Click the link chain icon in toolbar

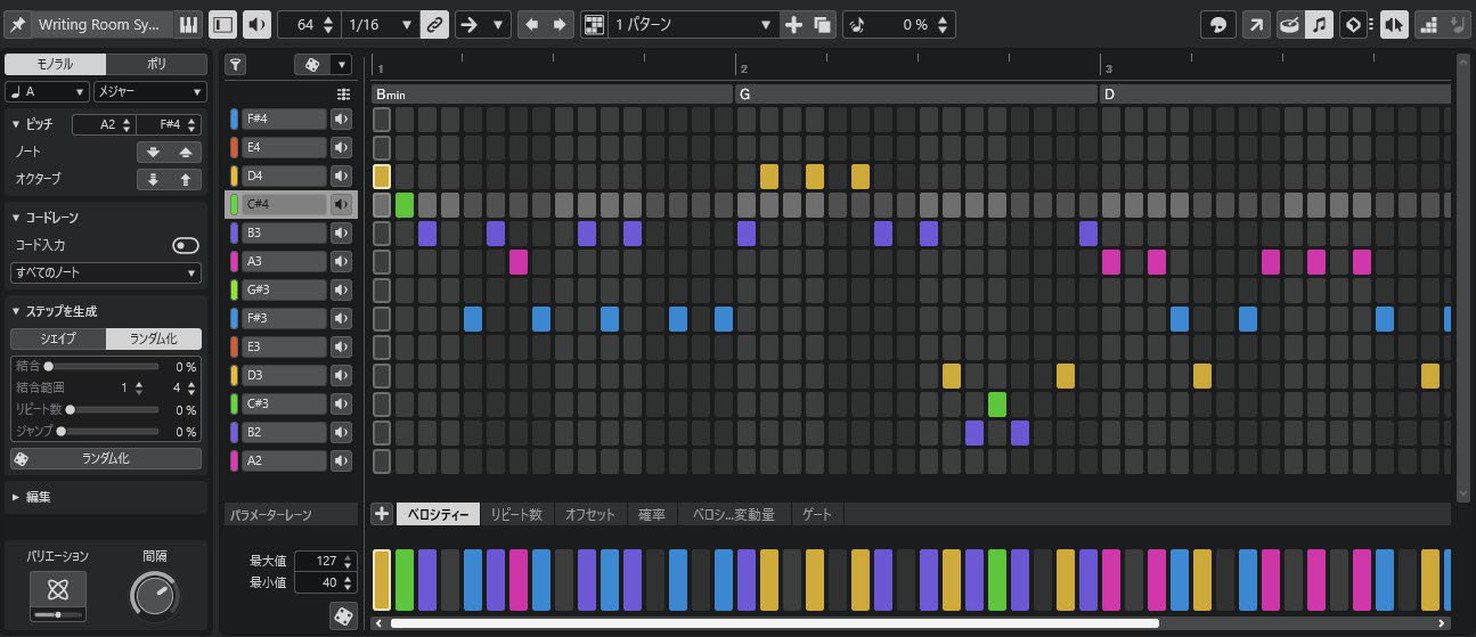point(433,25)
